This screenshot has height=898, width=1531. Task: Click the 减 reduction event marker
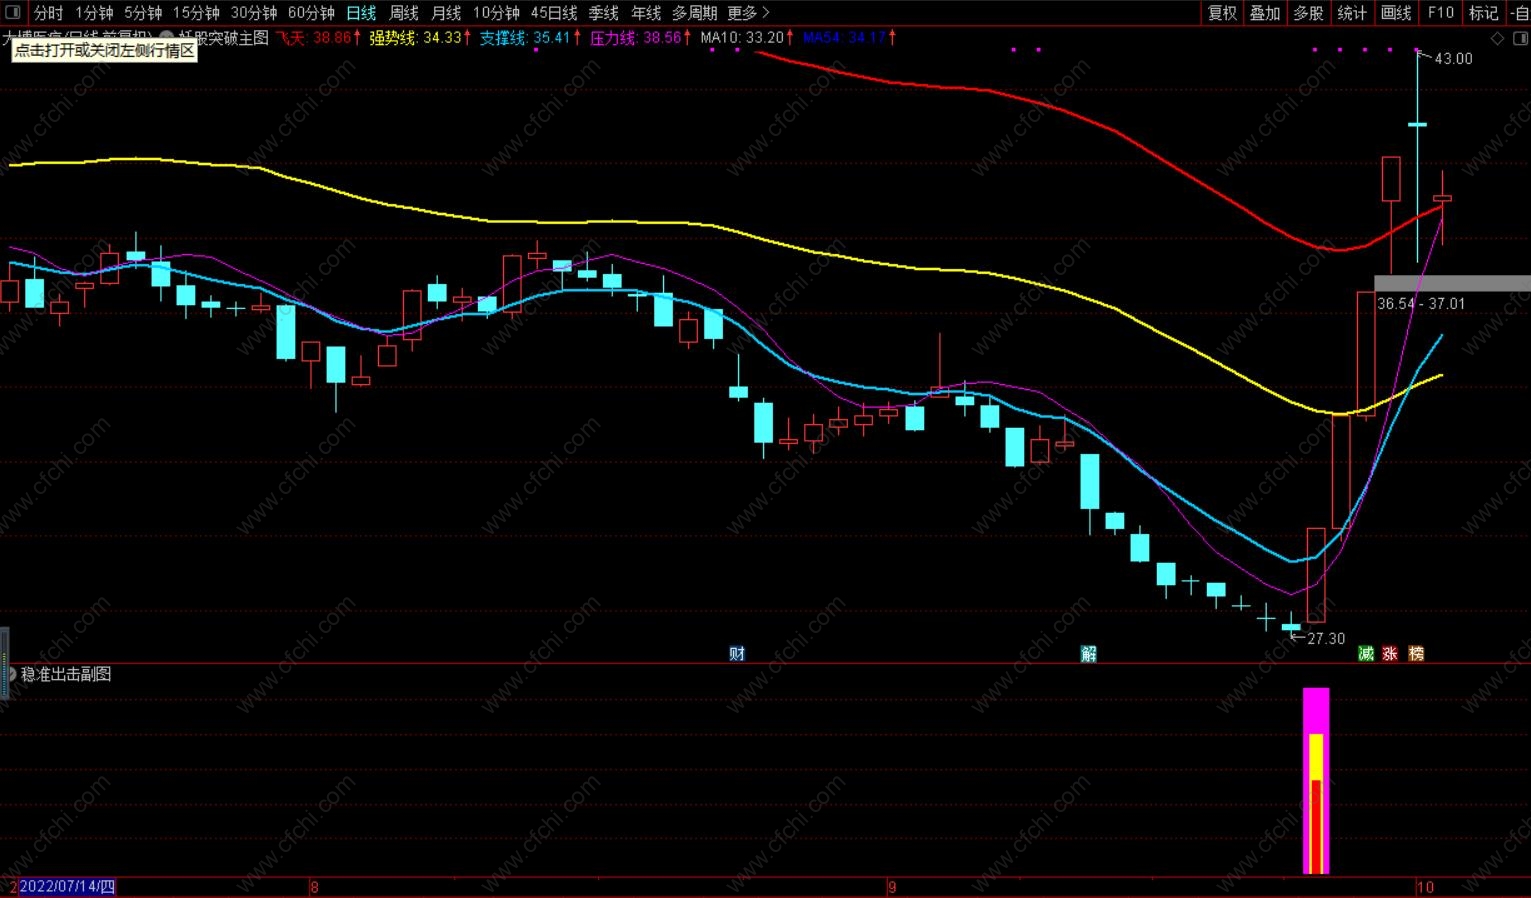1366,653
